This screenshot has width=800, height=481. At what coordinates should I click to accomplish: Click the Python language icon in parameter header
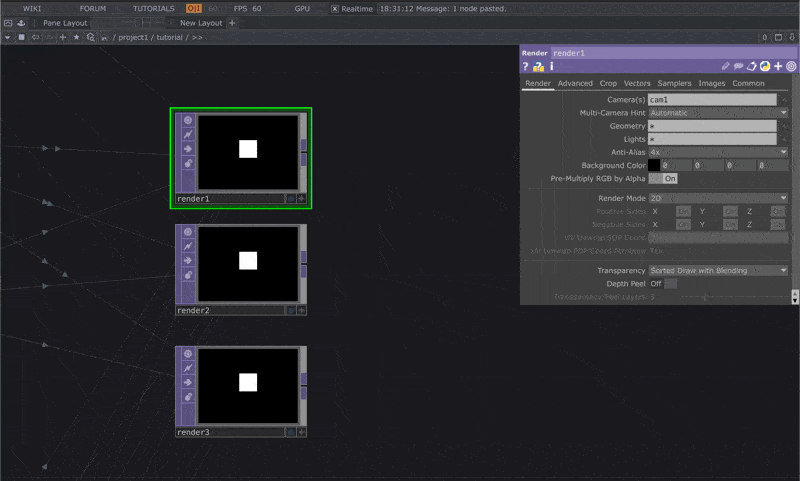pyautogui.click(x=765, y=66)
